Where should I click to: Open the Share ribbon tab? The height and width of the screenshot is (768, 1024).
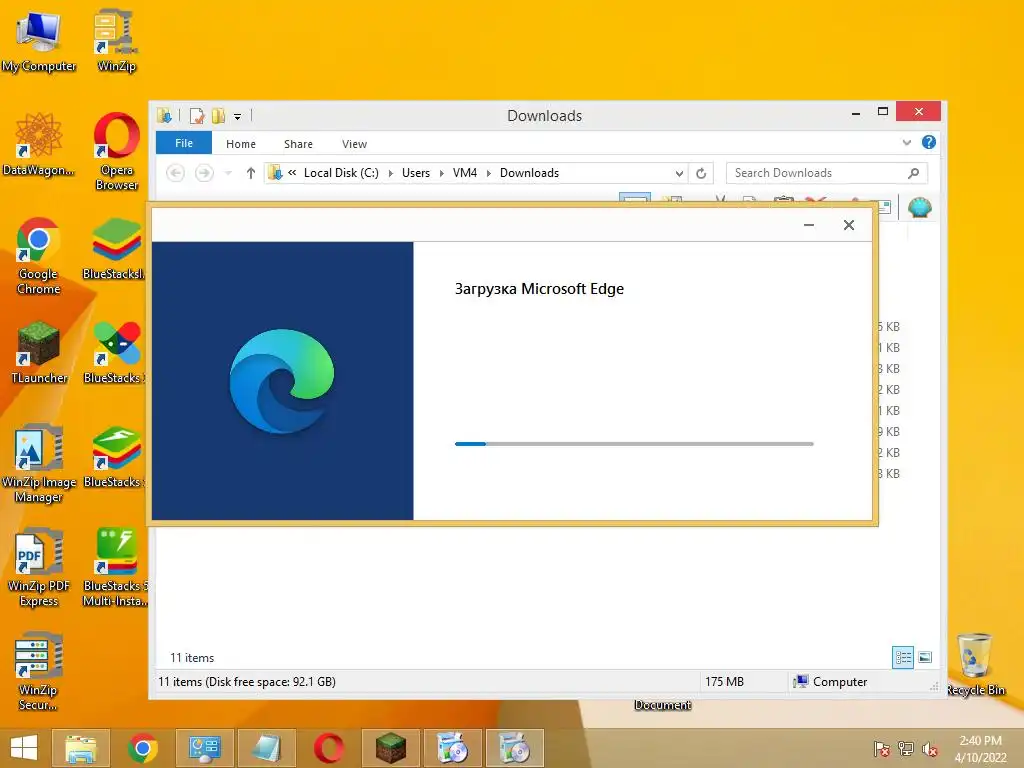[298, 144]
